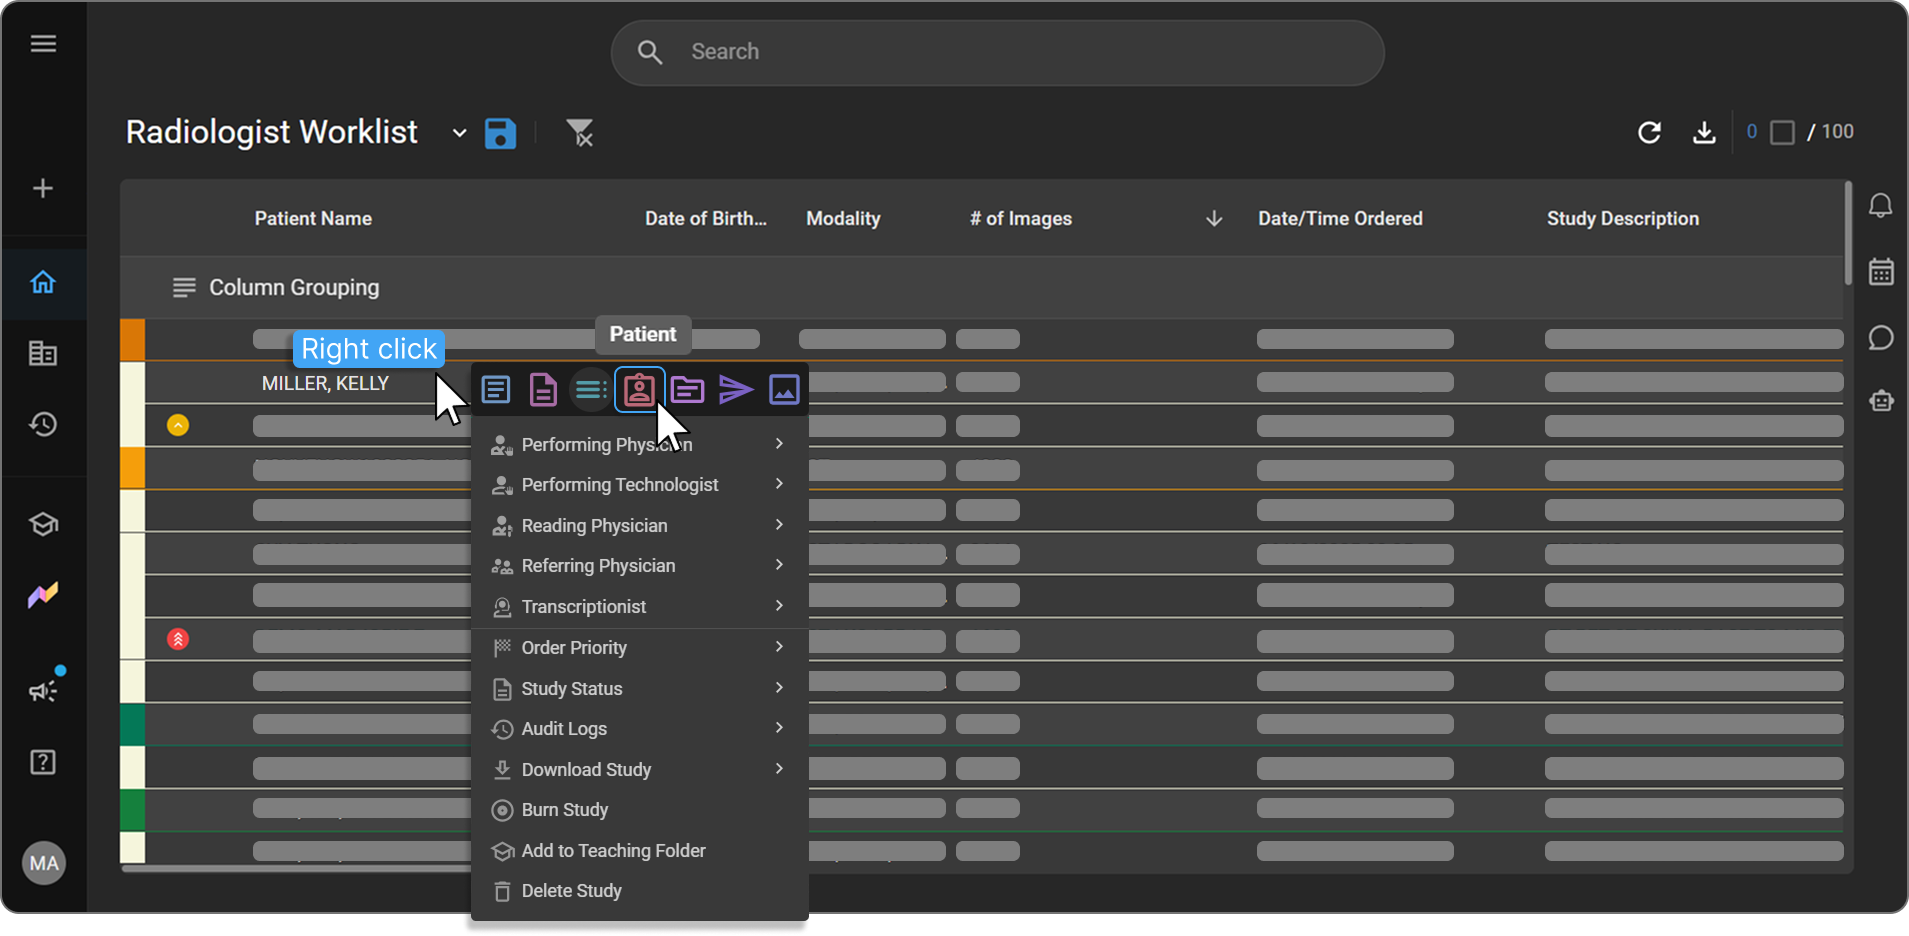Click the Modality column header
The width and height of the screenshot is (1909, 936).
[x=843, y=219]
